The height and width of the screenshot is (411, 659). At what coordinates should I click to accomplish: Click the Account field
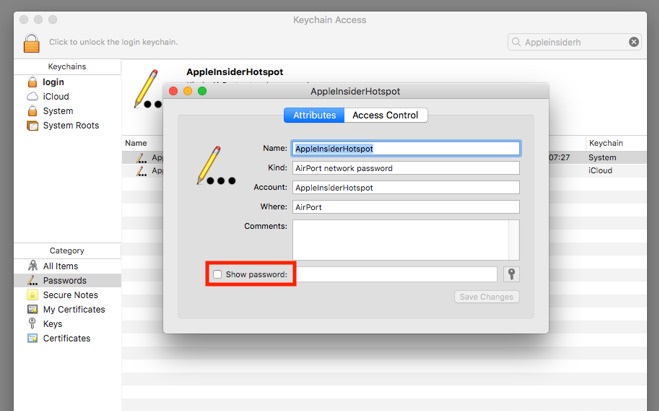(x=405, y=187)
